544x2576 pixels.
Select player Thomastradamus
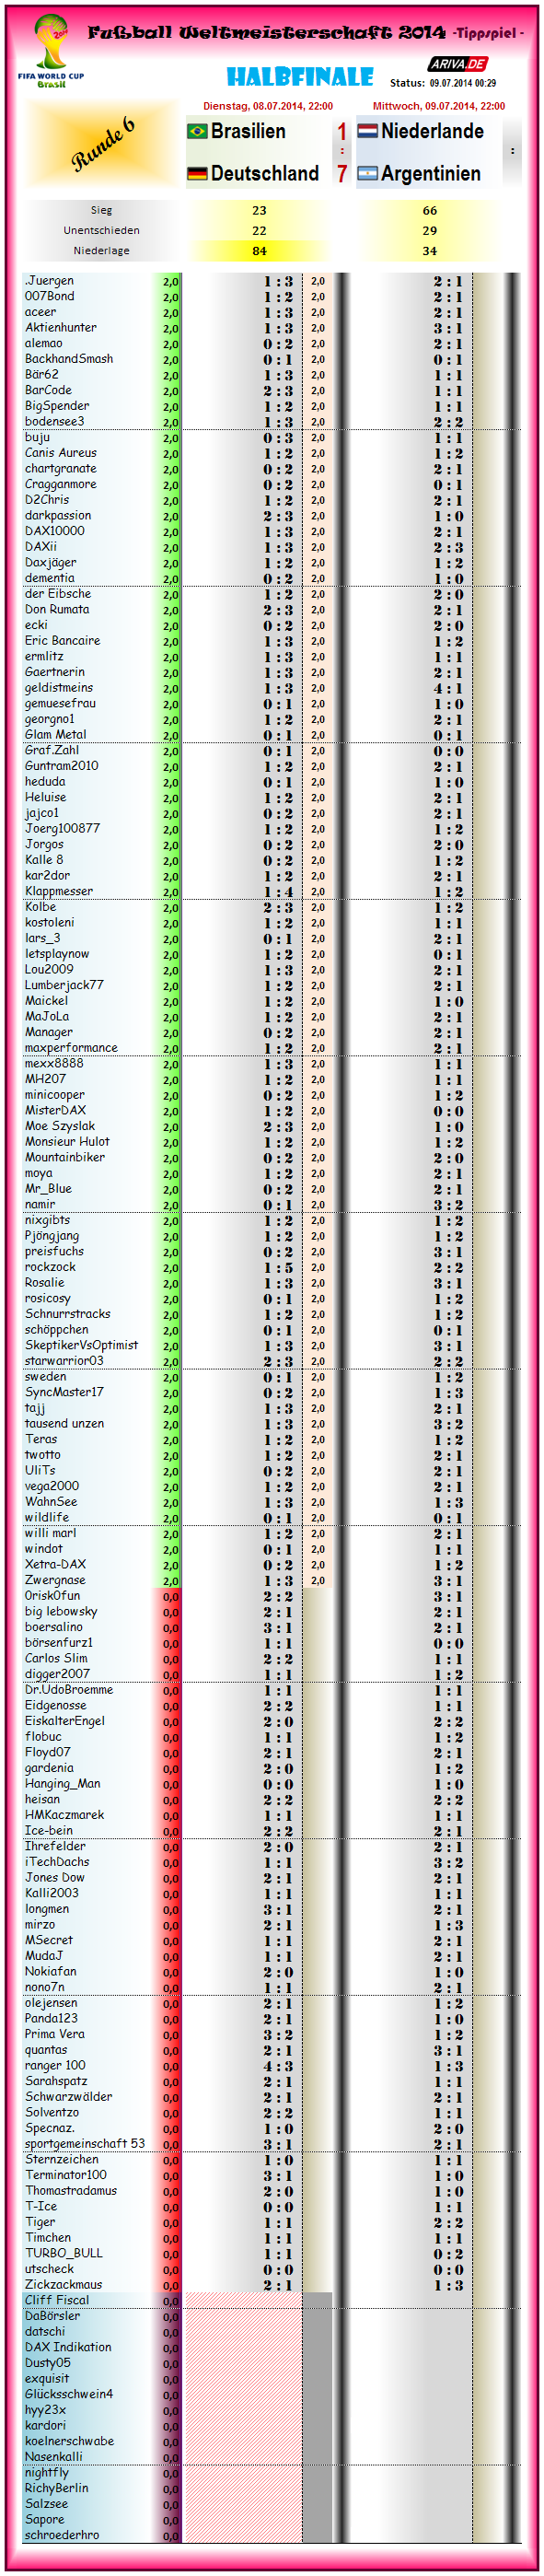pyautogui.click(x=70, y=2191)
